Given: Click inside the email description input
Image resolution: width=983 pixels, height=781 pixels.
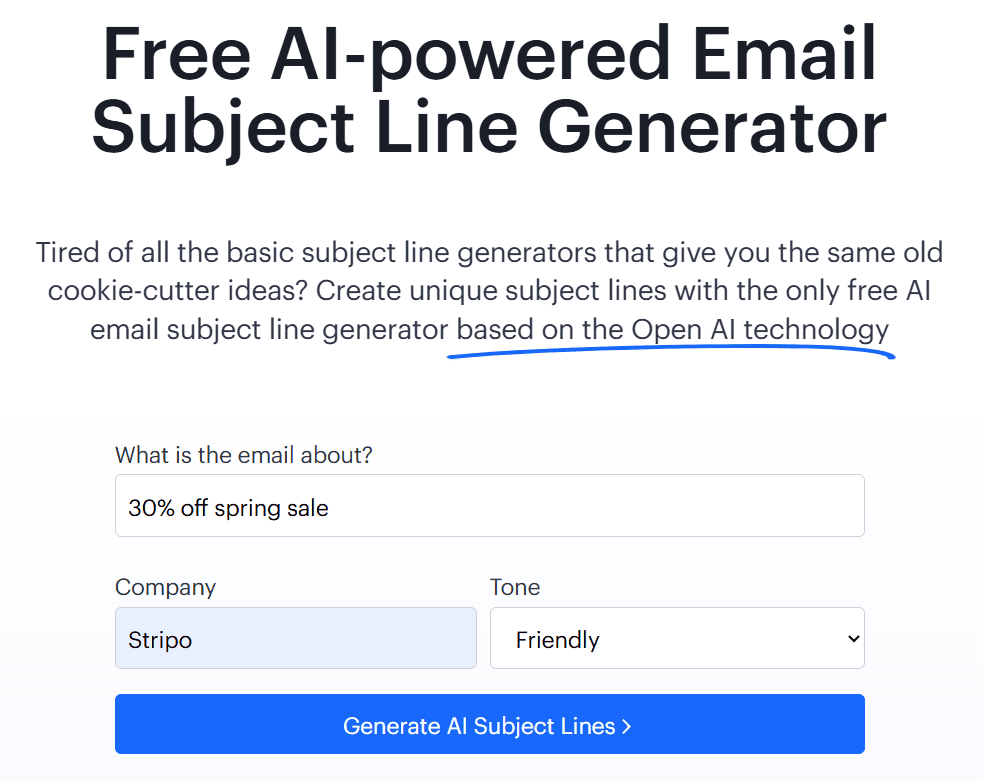Looking at the screenshot, I should coord(490,505).
